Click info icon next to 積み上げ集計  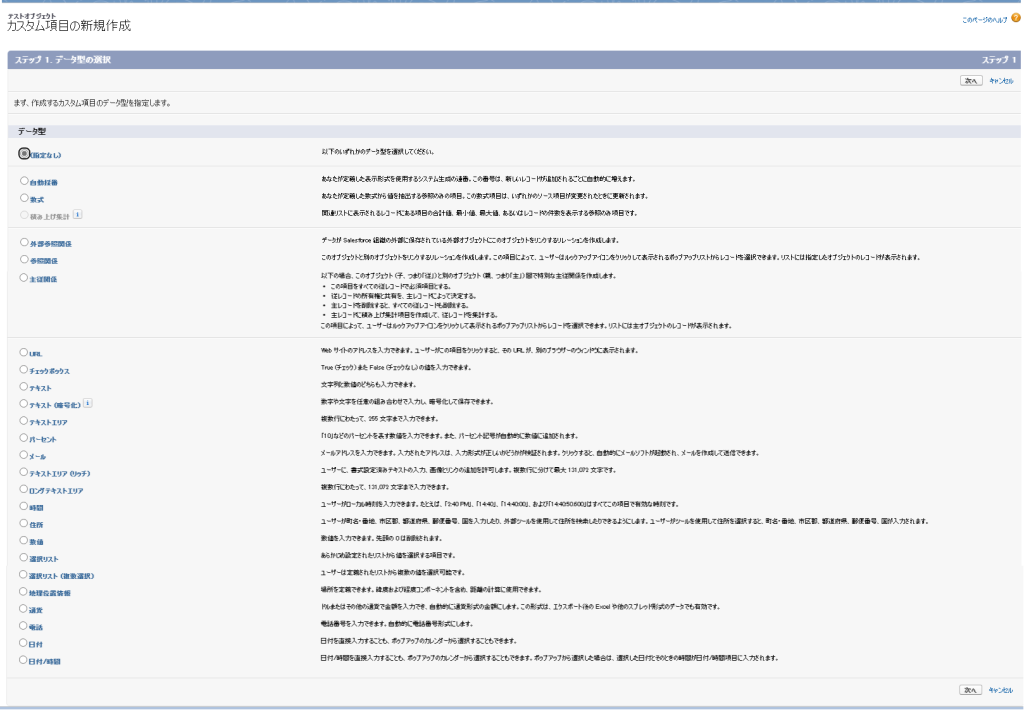tap(78, 213)
